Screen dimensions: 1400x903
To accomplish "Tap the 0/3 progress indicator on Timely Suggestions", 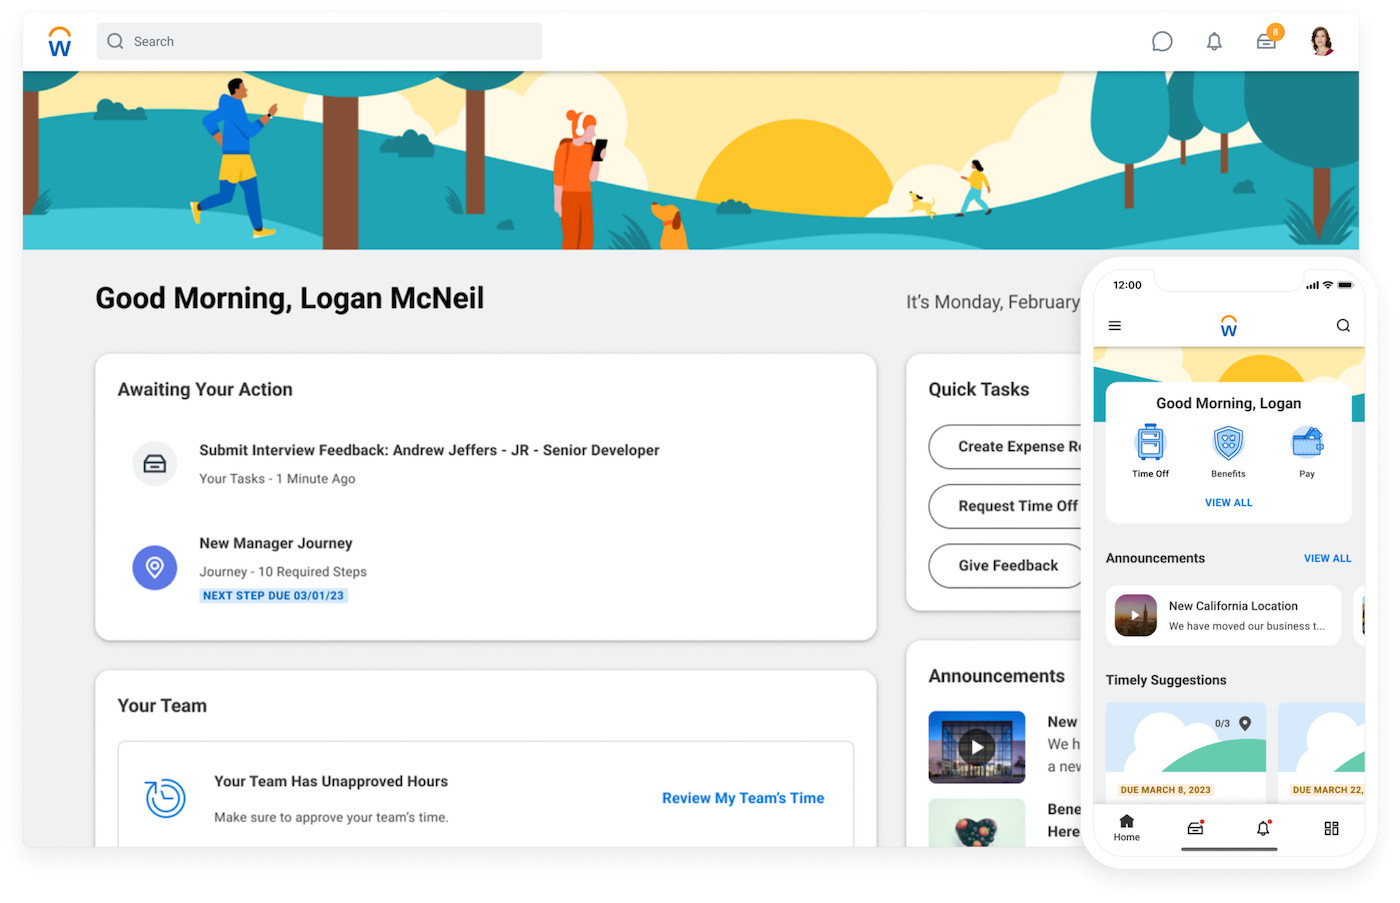I will click(x=1222, y=722).
